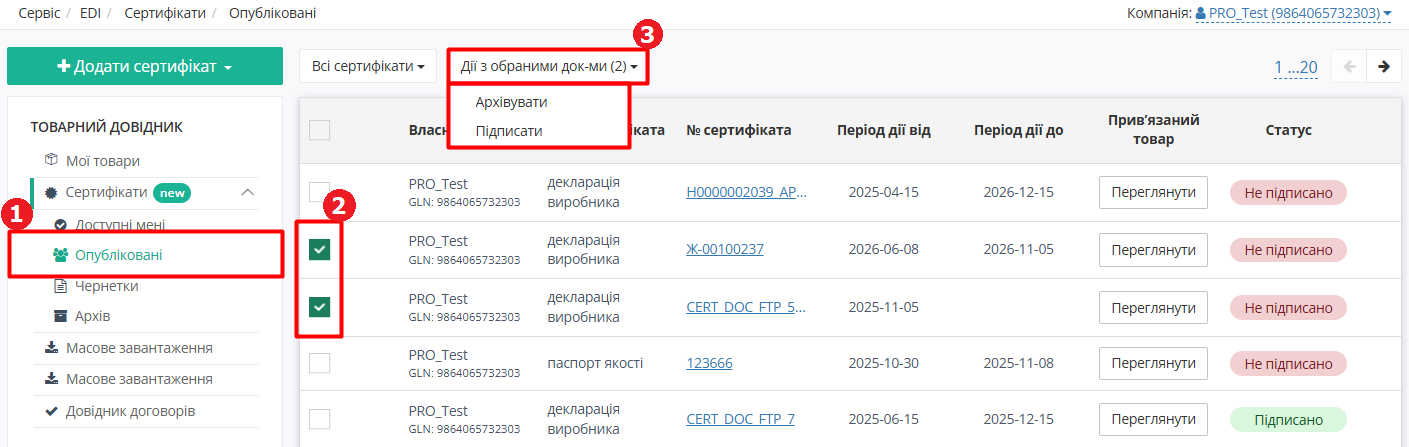Open certificate link 'H0000002039_AP...'
This screenshot has height=447, width=1409.
click(x=746, y=192)
